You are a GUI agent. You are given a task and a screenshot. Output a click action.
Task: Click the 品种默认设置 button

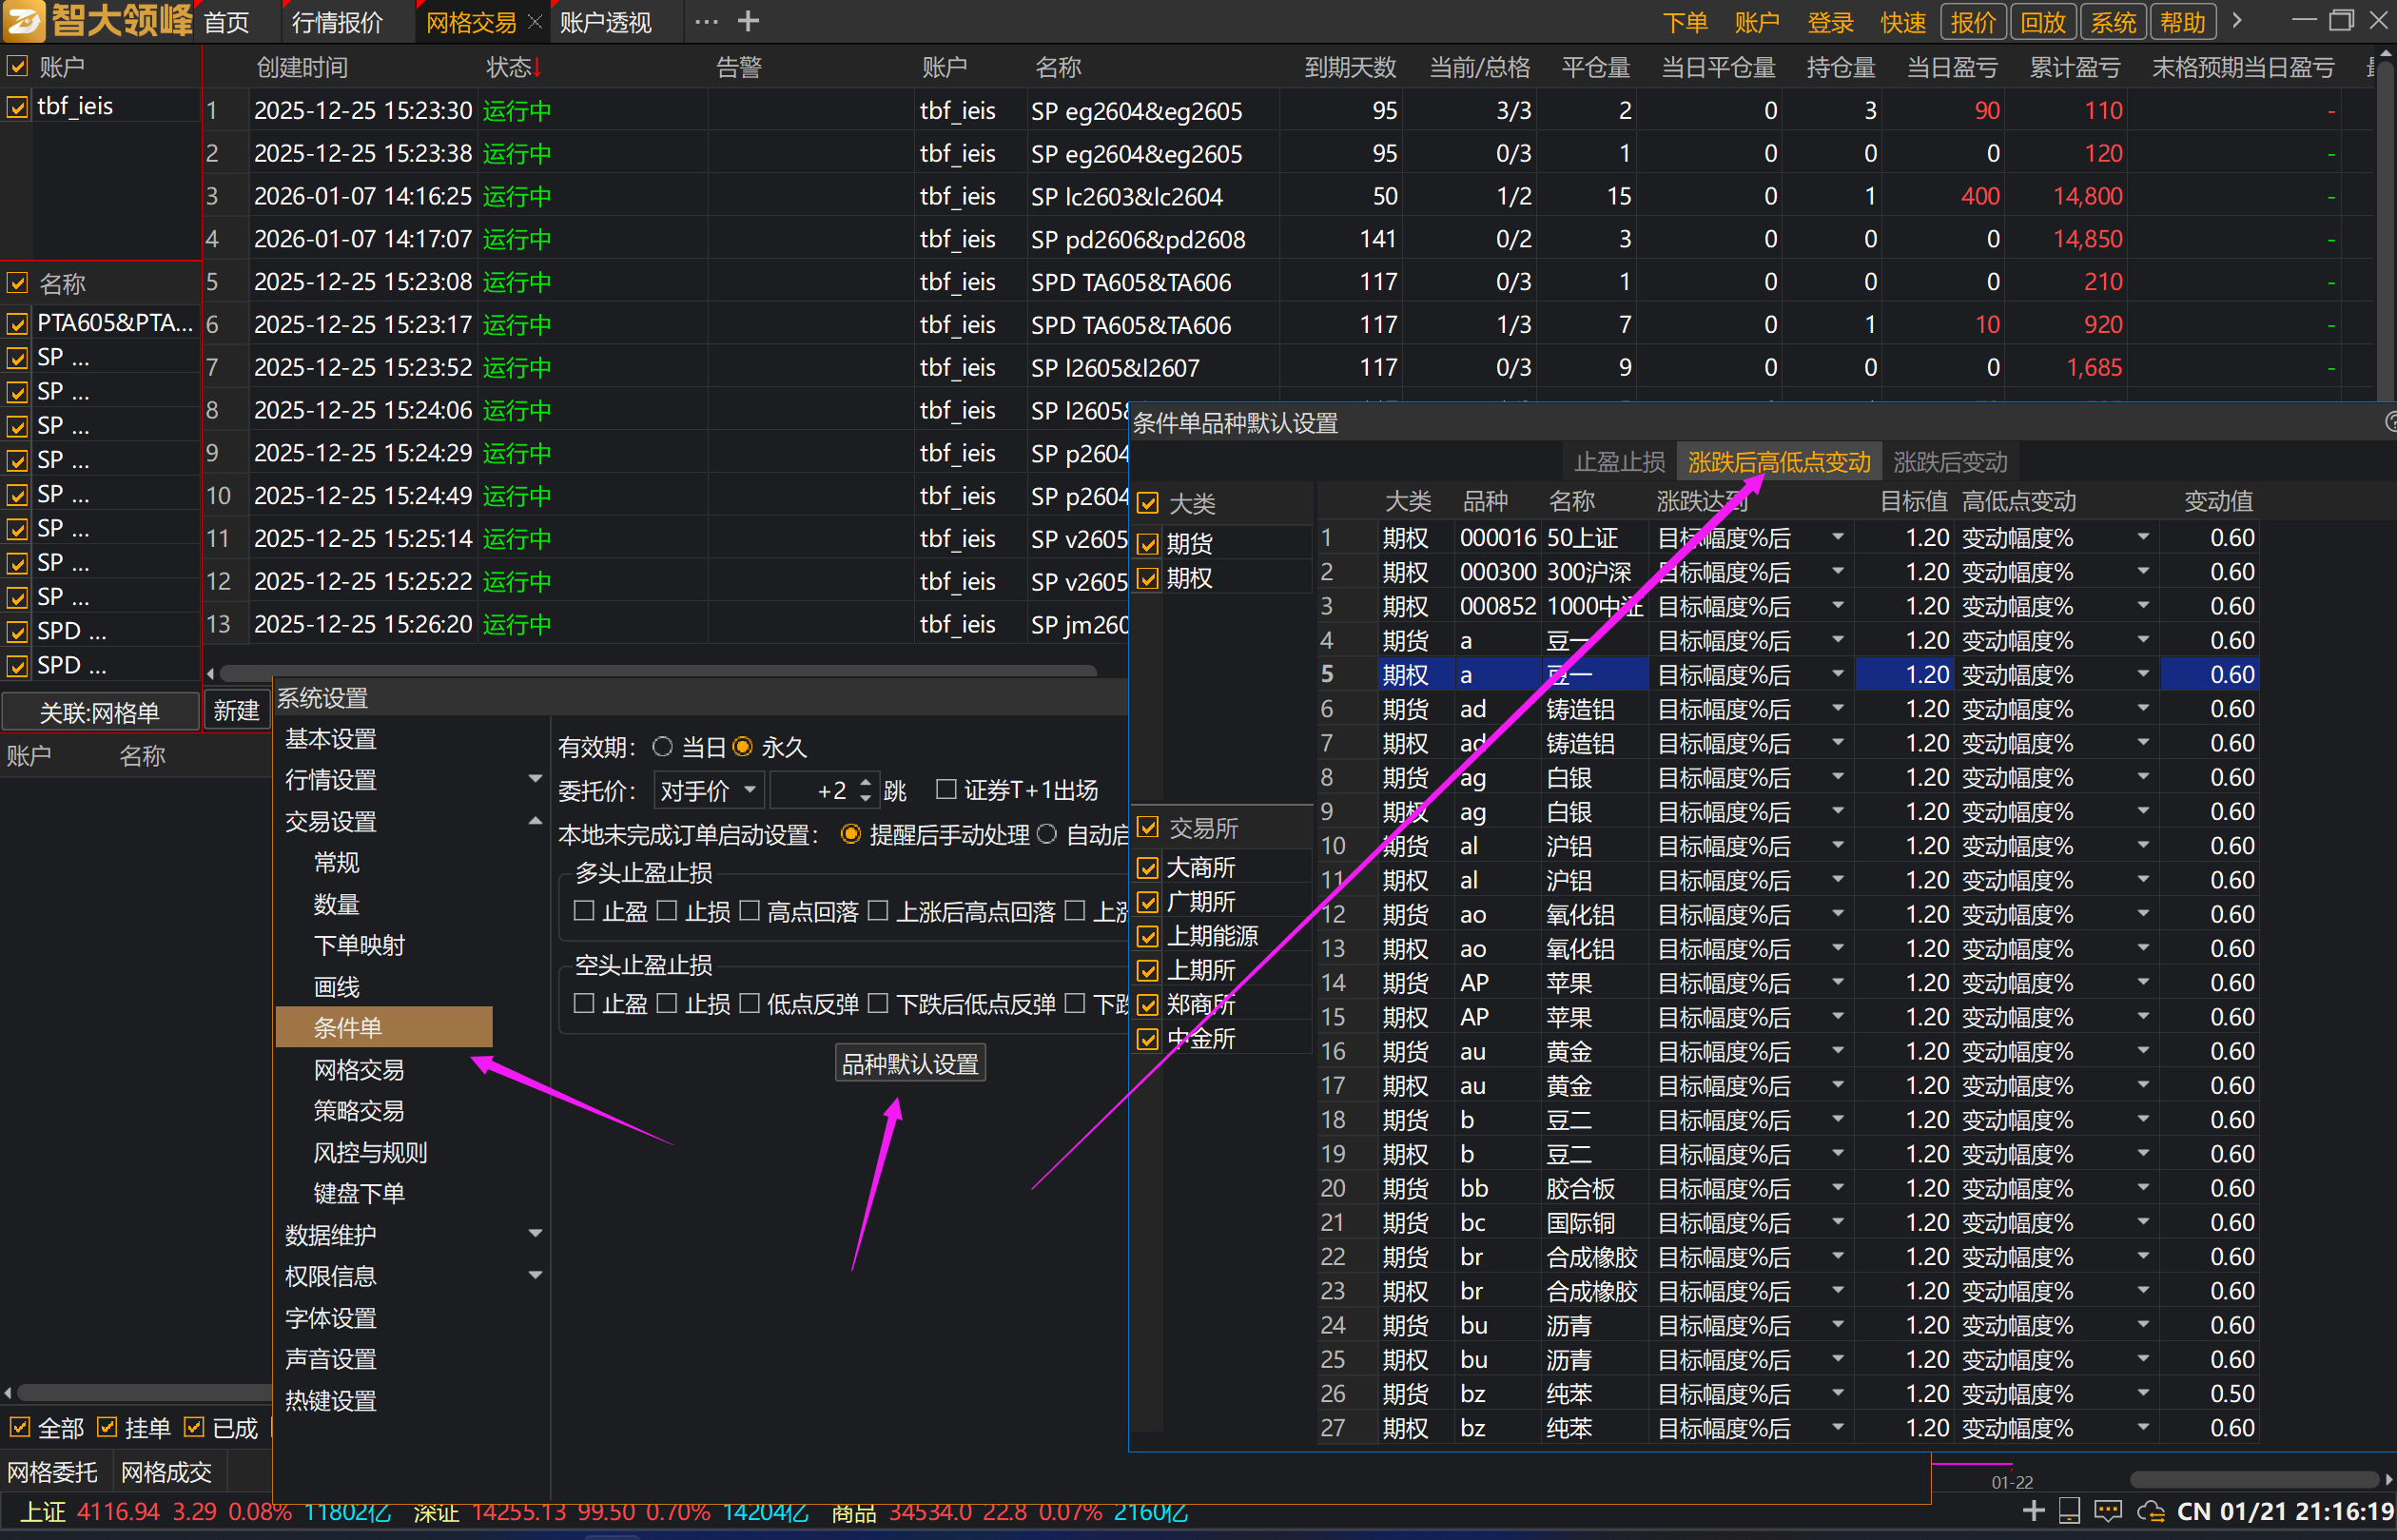pos(910,1064)
